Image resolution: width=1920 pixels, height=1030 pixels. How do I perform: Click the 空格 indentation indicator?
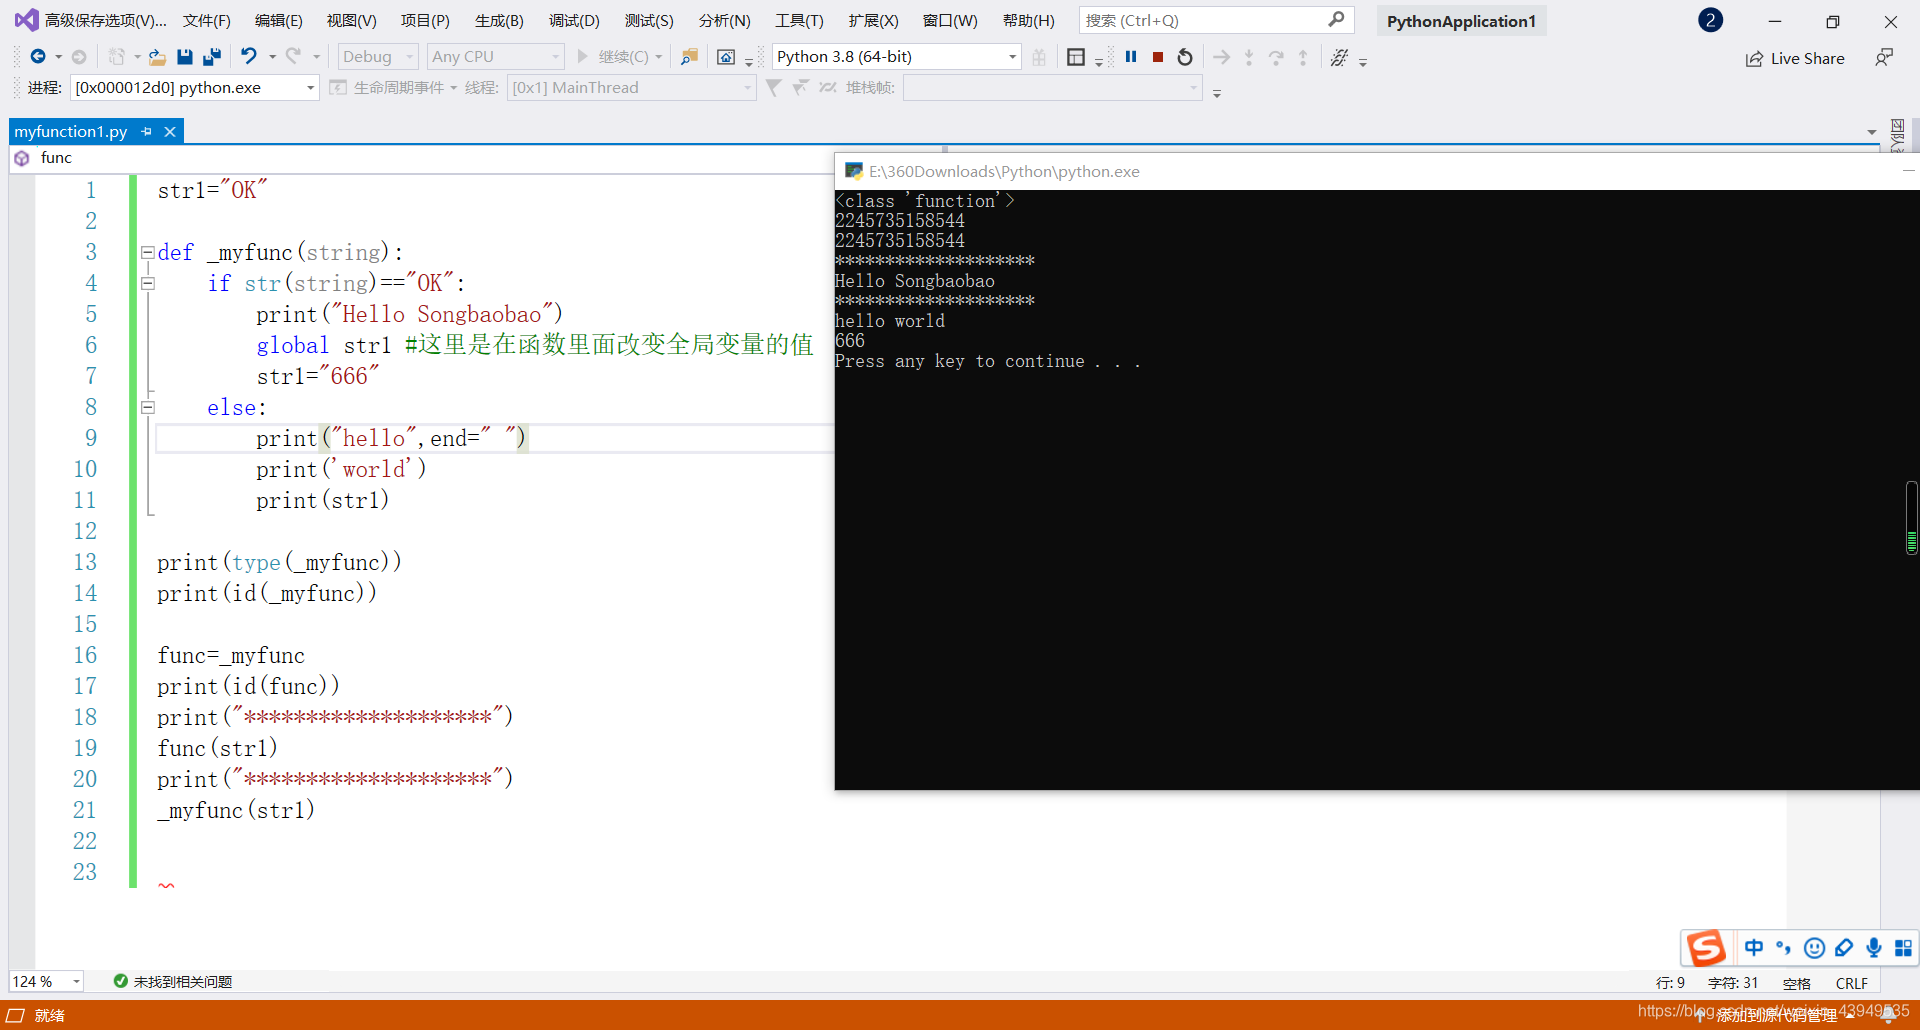1796,983
